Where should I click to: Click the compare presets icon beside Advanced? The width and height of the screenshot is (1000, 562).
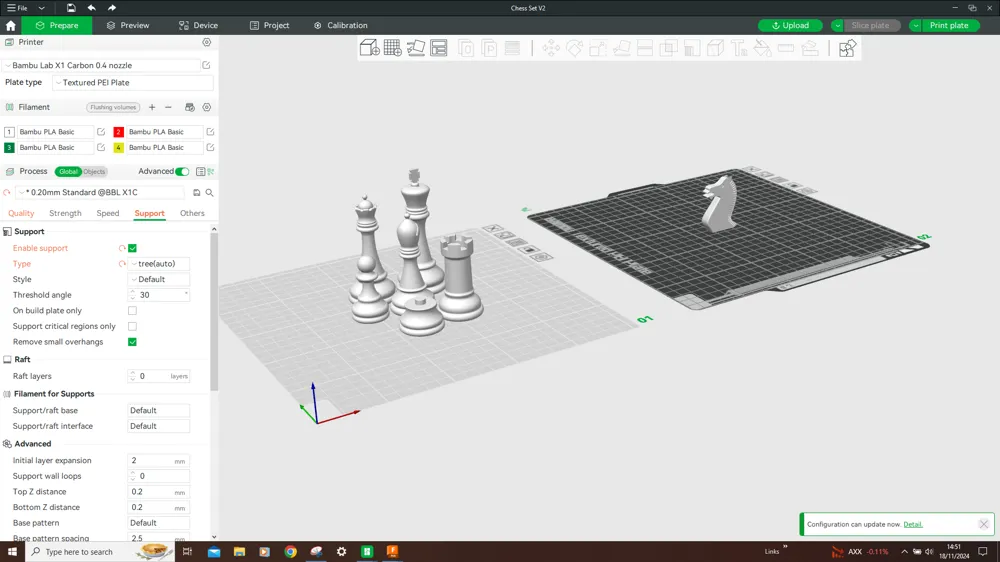pos(210,171)
